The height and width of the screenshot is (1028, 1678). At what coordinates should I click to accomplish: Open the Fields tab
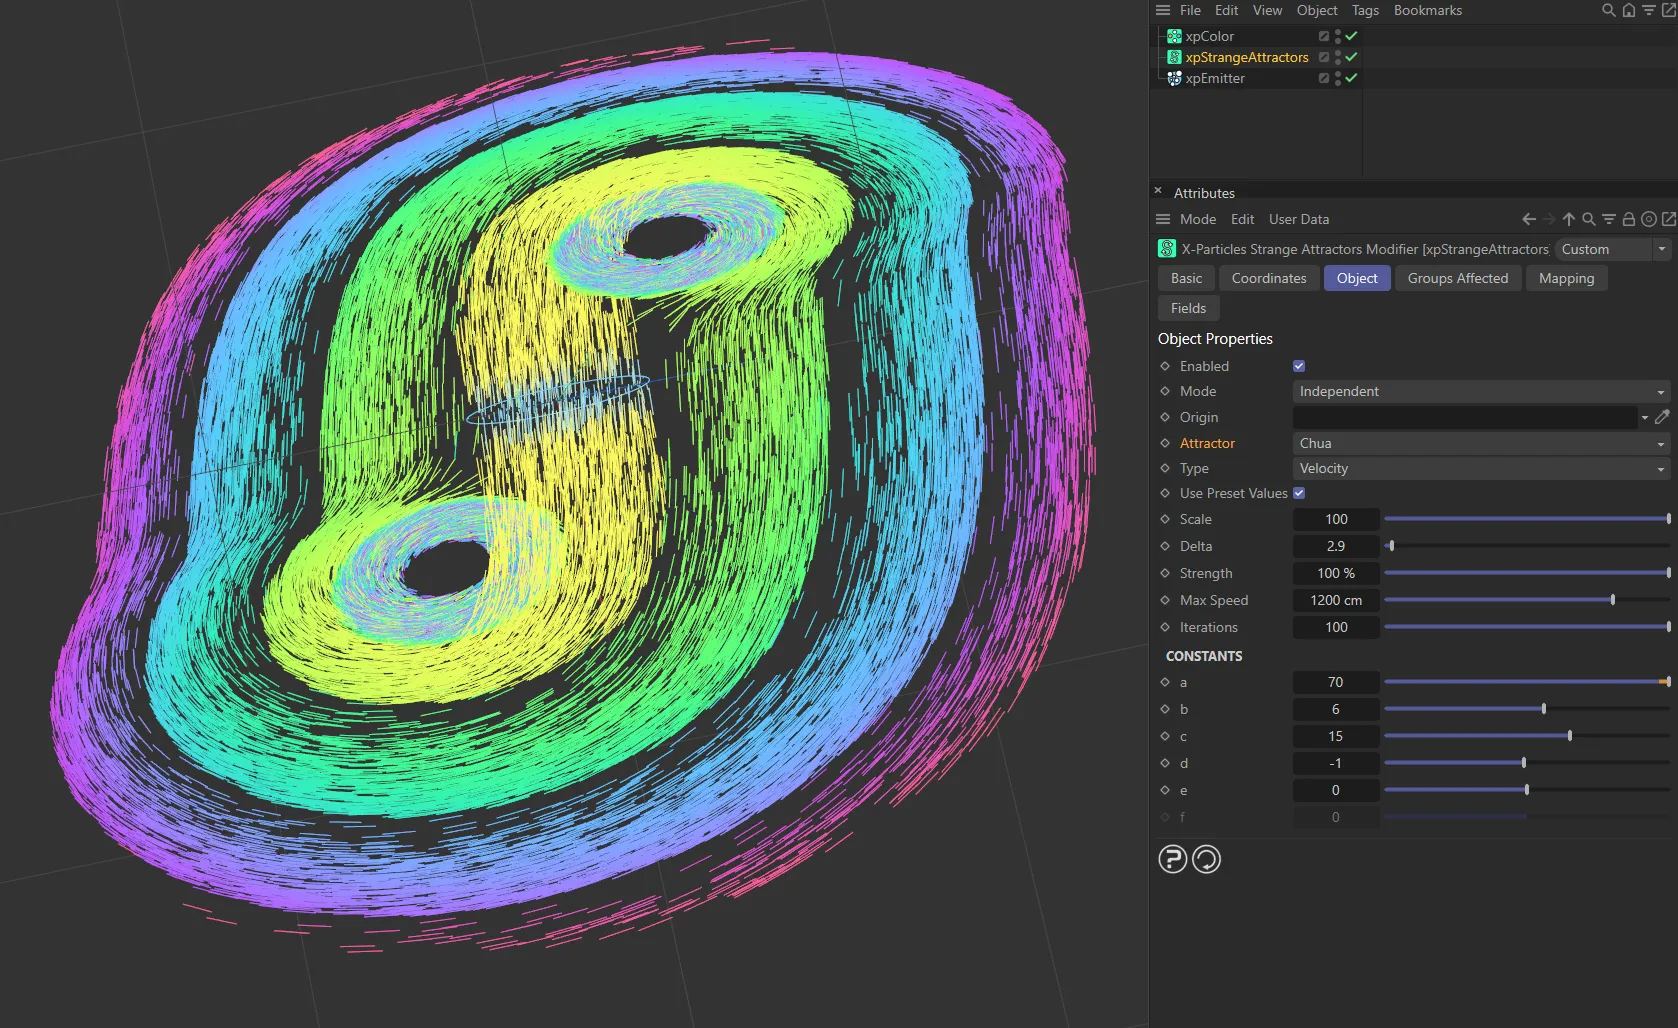click(x=1188, y=308)
